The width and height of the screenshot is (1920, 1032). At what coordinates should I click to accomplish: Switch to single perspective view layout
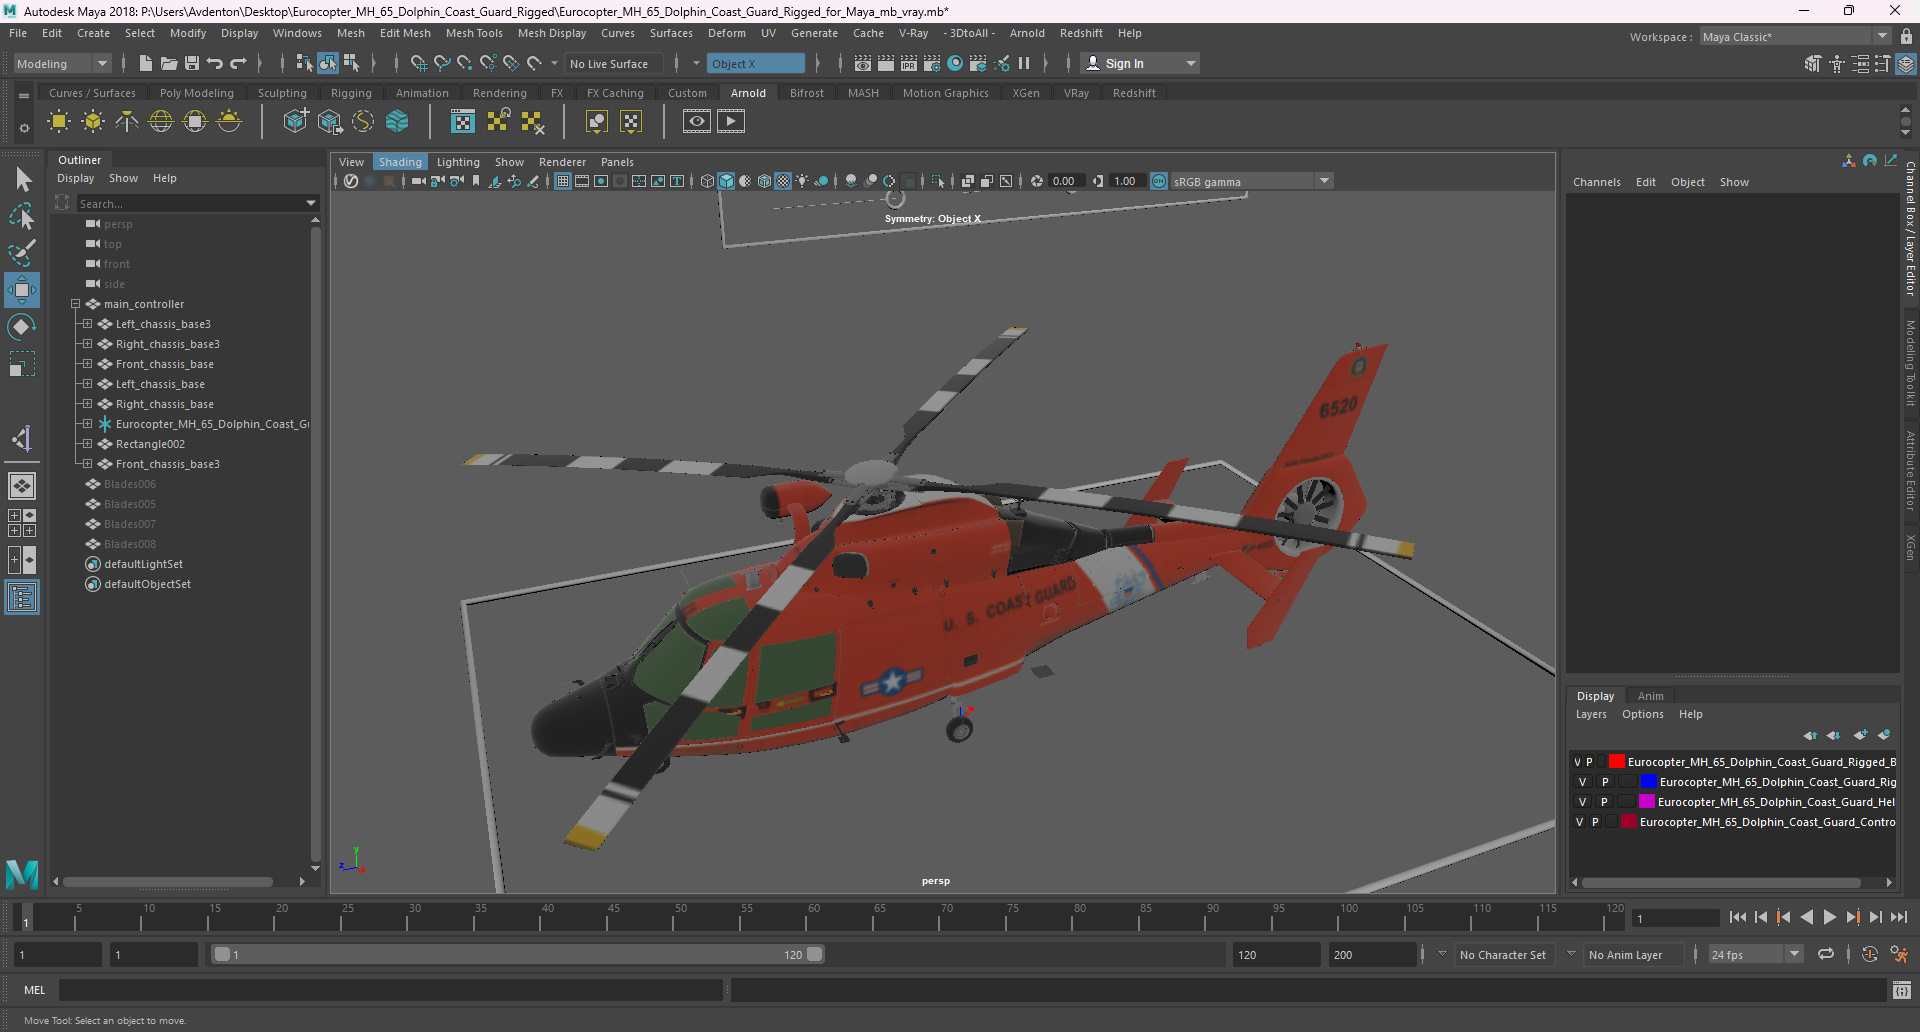click(x=22, y=486)
